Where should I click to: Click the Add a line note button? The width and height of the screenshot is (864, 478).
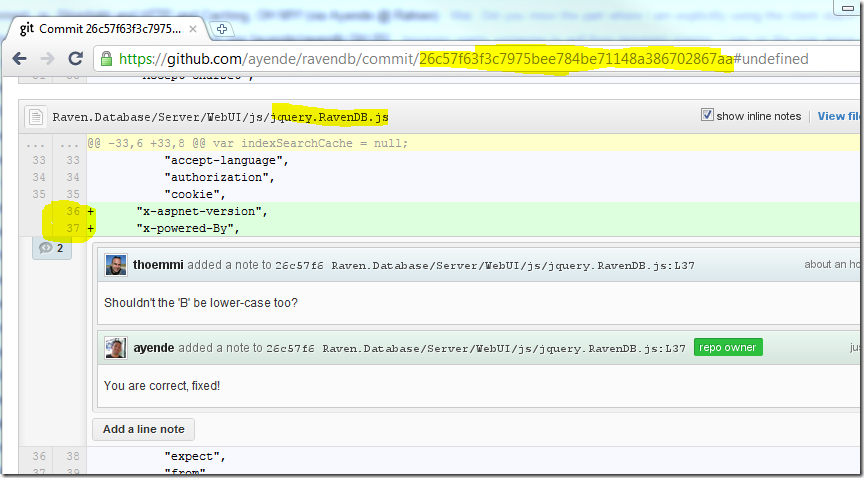tap(144, 429)
